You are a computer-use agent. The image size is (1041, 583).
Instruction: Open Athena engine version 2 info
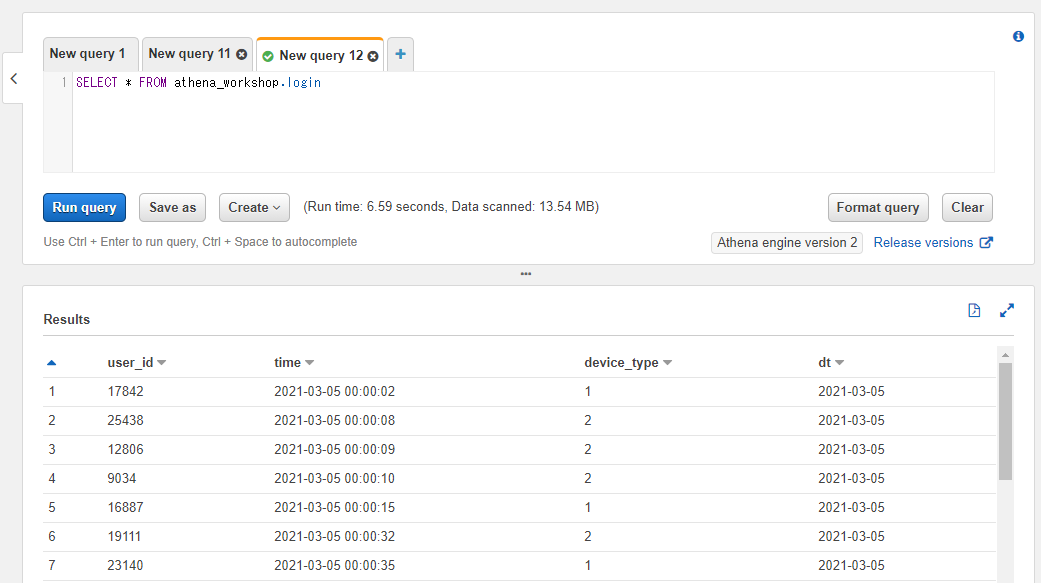point(787,242)
